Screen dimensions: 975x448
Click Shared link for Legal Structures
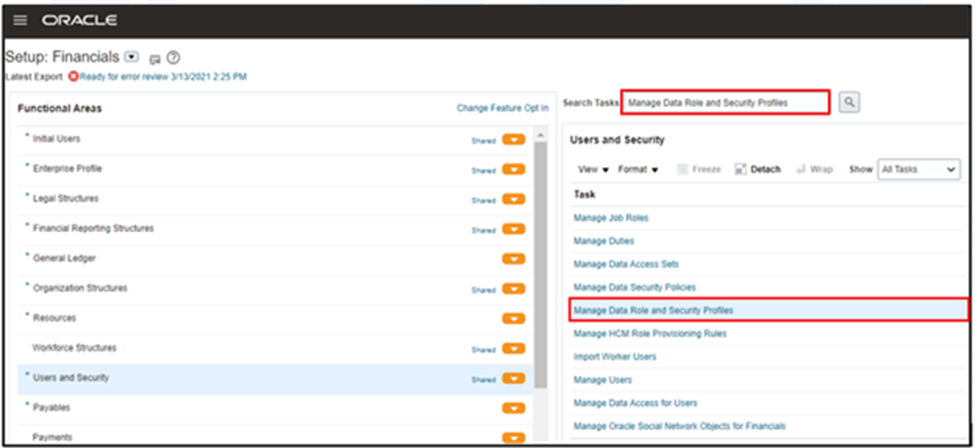tap(483, 200)
